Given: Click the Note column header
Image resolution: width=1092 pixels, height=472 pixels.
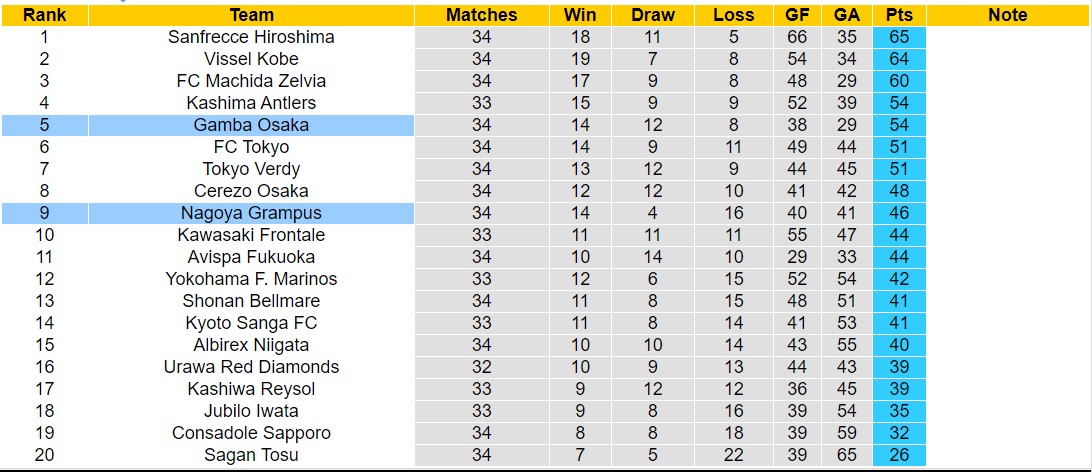Looking at the screenshot, I should point(1007,15).
